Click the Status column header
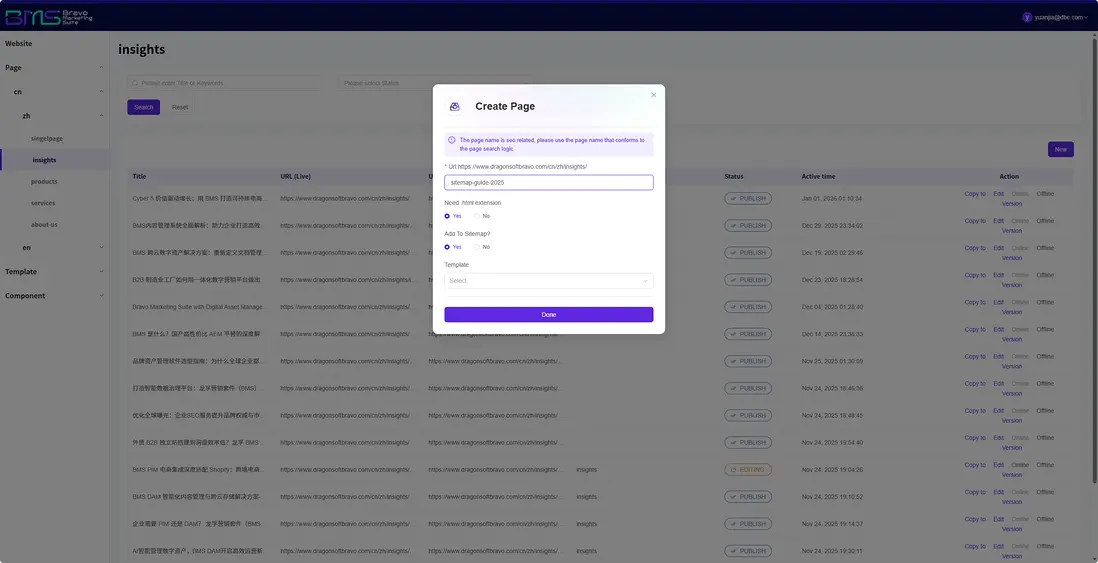The width and height of the screenshot is (1098, 563). 734,176
